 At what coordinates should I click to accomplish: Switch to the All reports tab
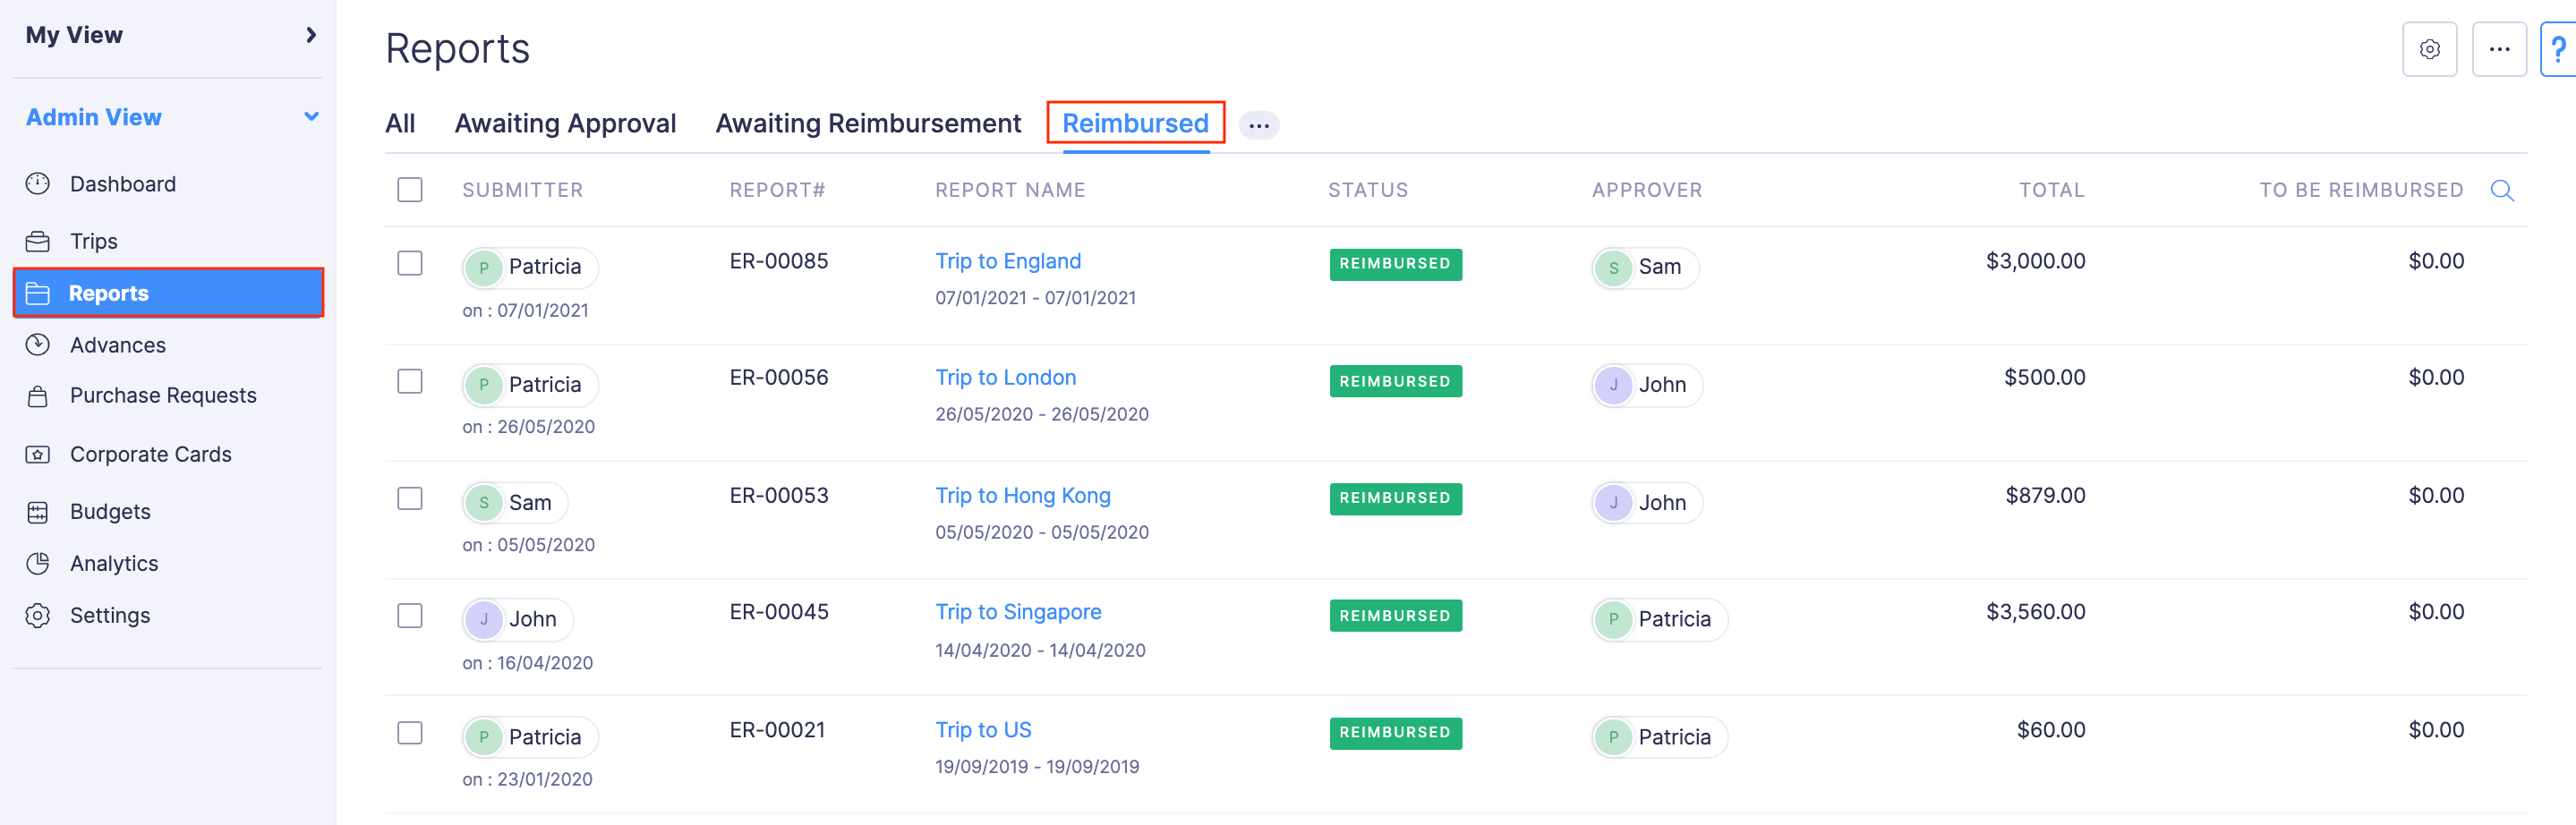click(x=400, y=122)
